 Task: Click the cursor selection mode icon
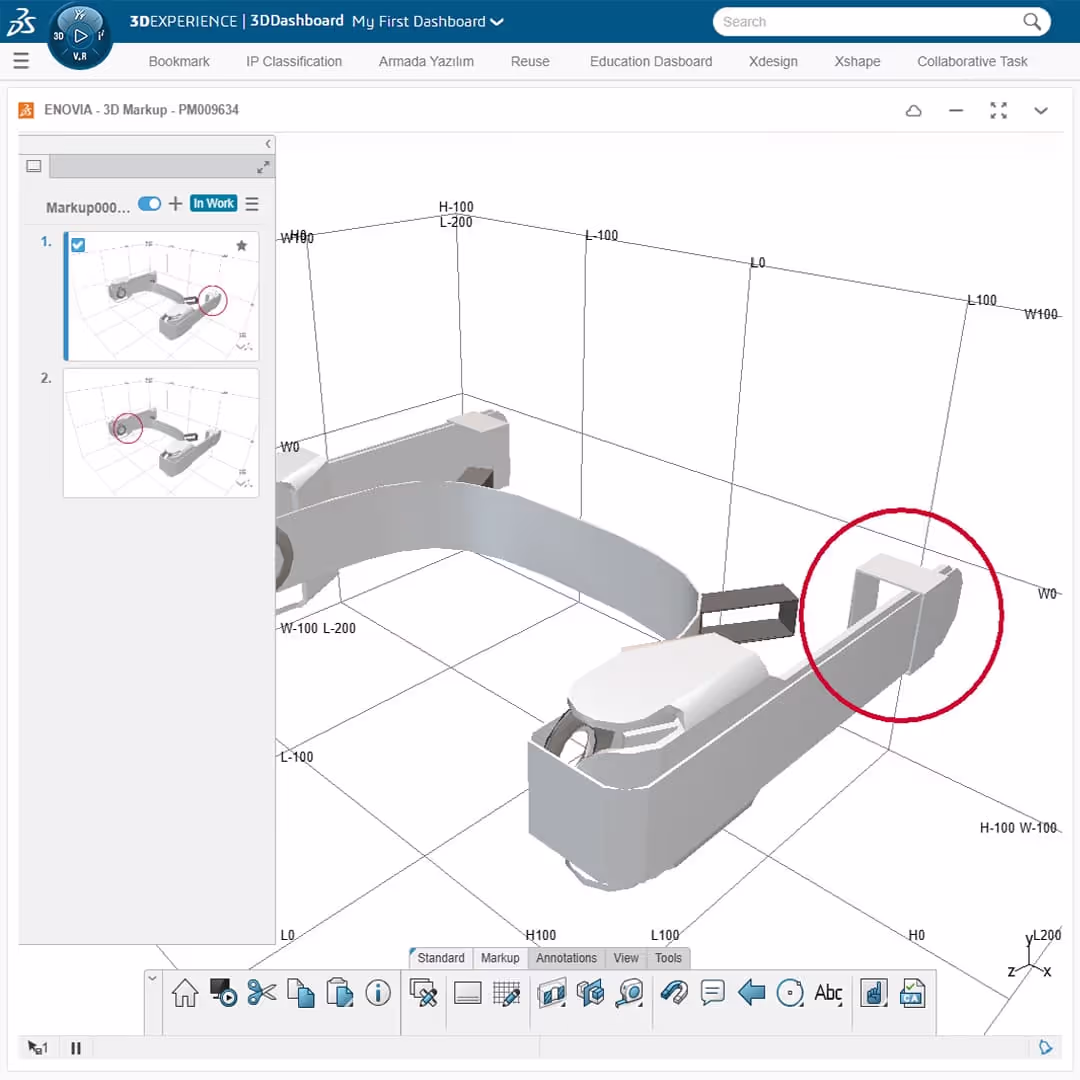coord(37,1048)
